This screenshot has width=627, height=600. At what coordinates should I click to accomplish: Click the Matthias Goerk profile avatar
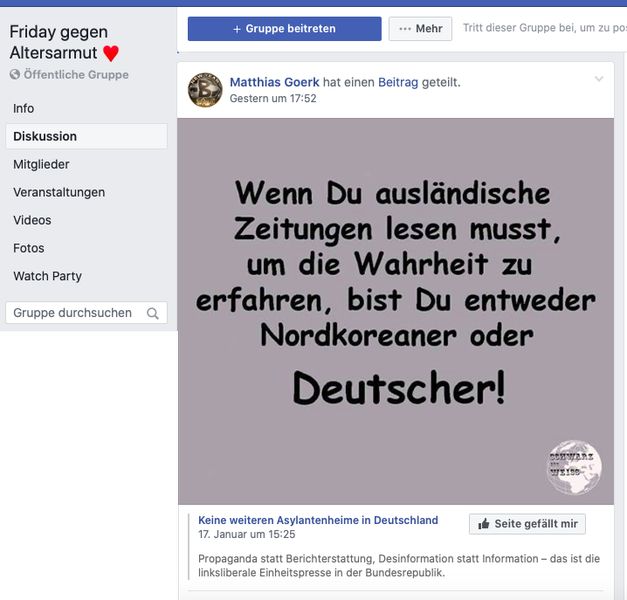[205, 90]
